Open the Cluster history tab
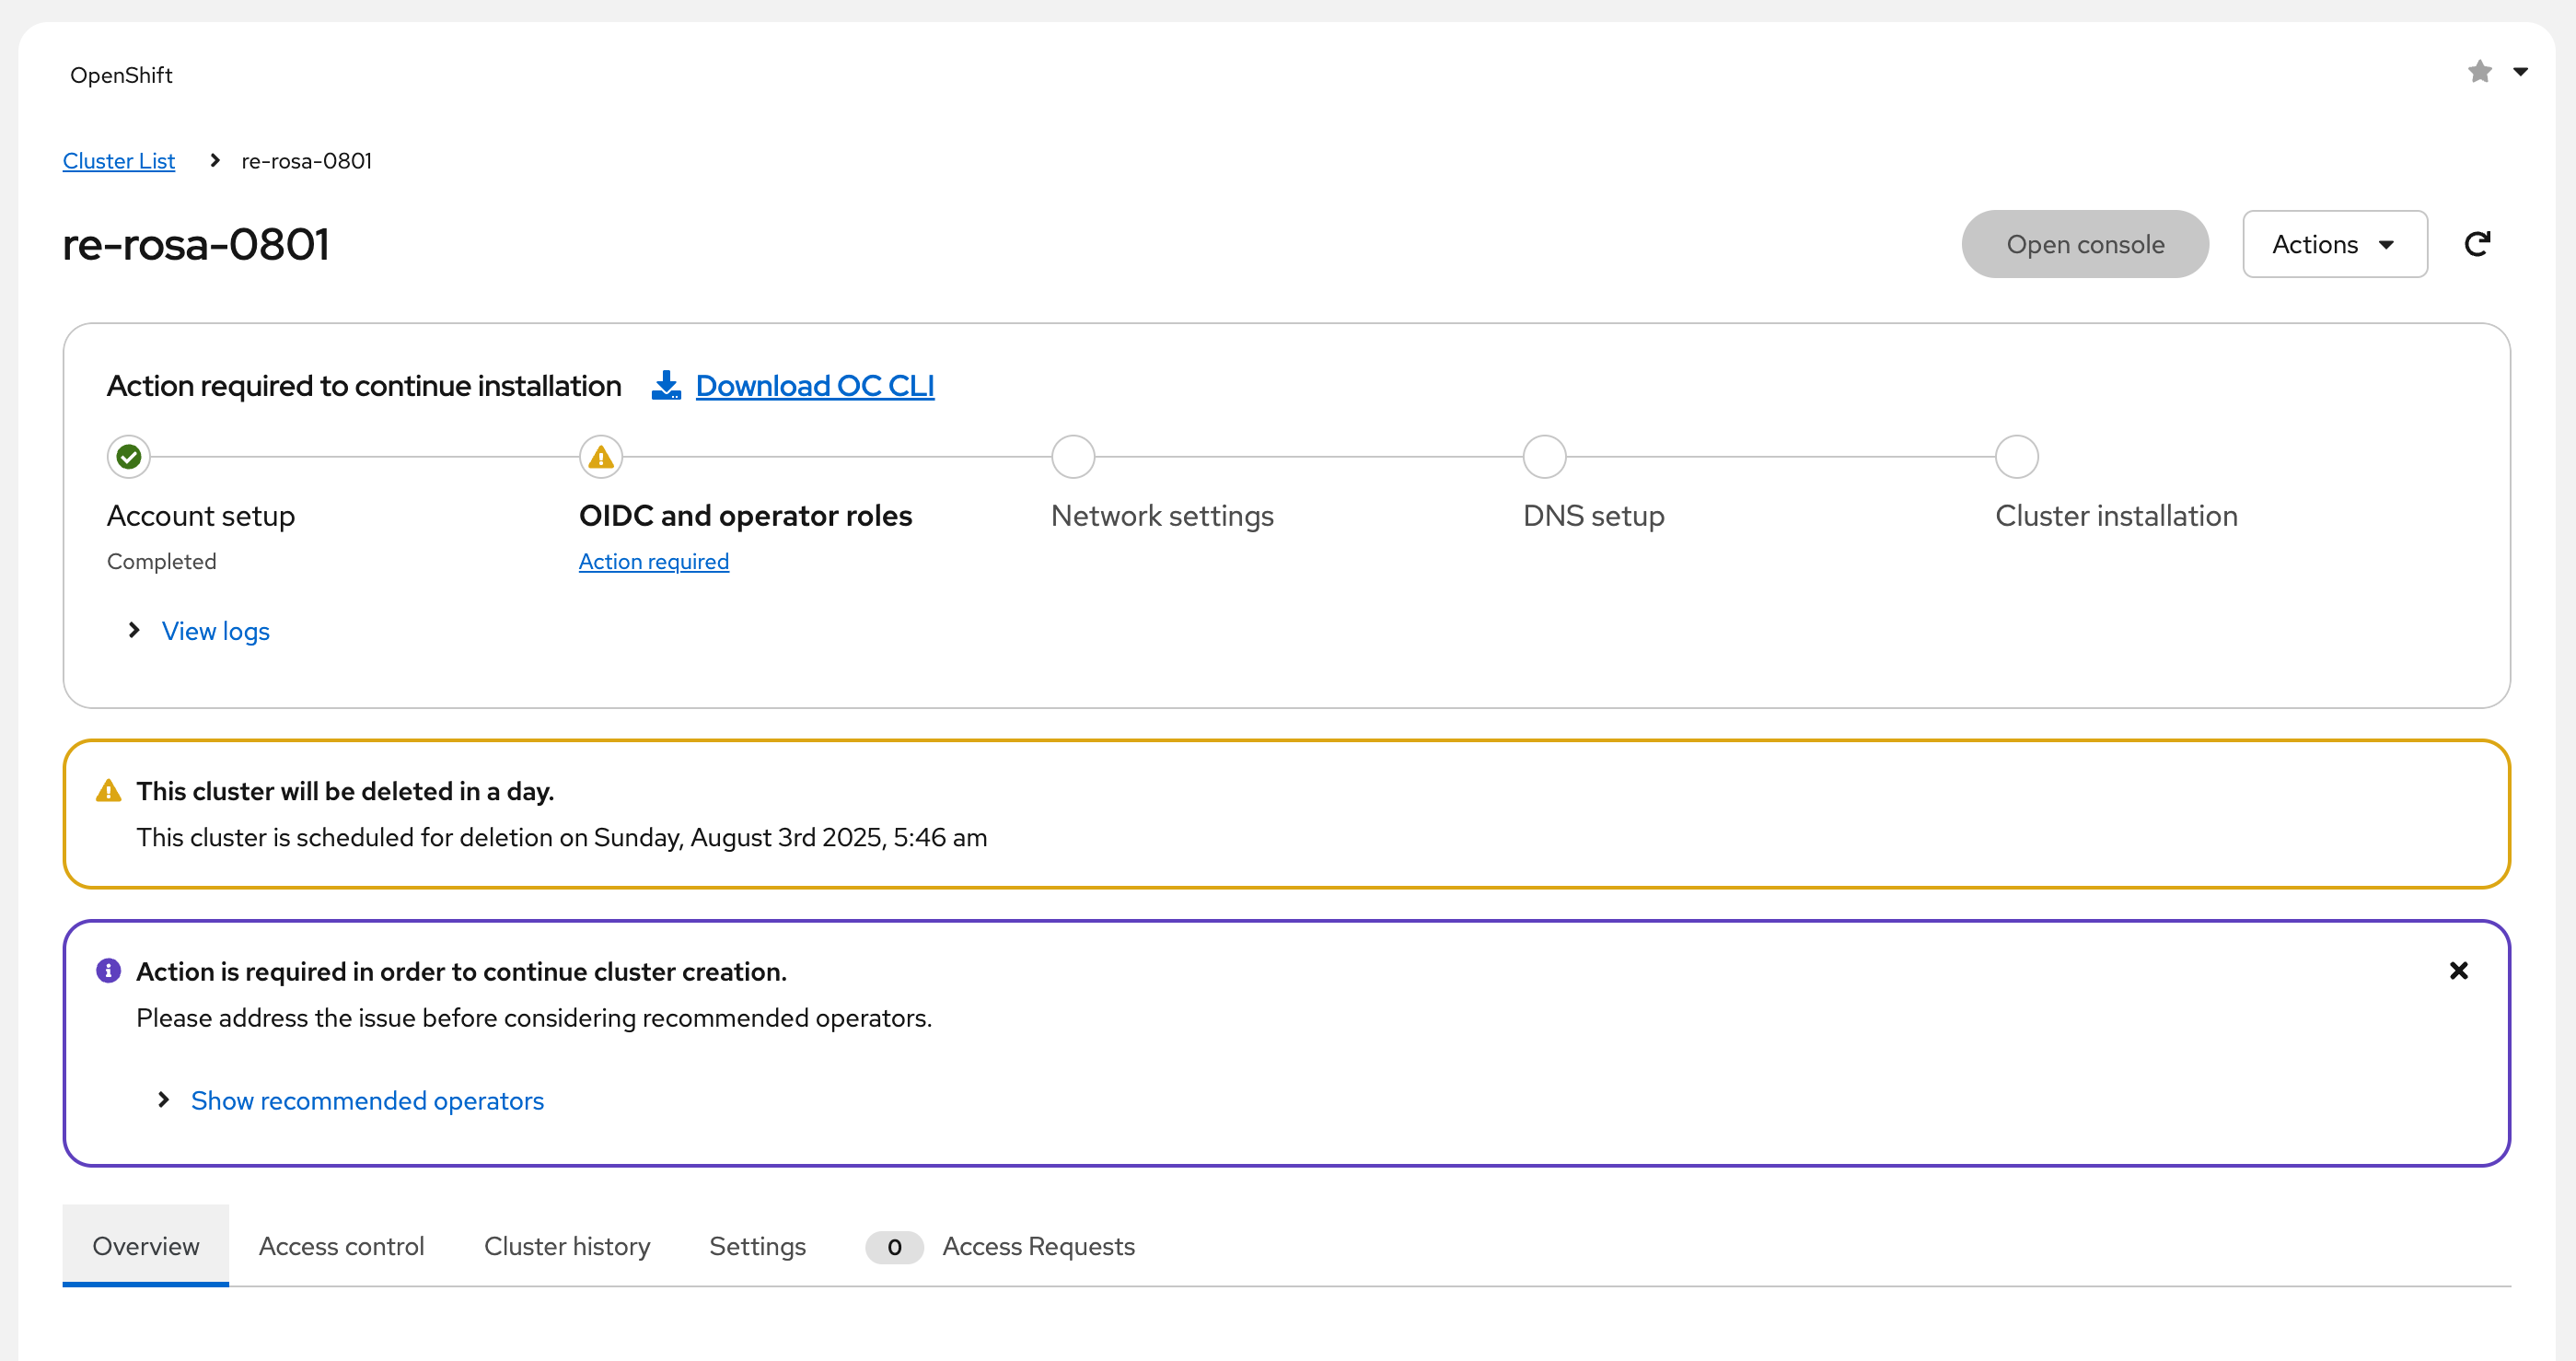 pyautogui.click(x=567, y=1246)
